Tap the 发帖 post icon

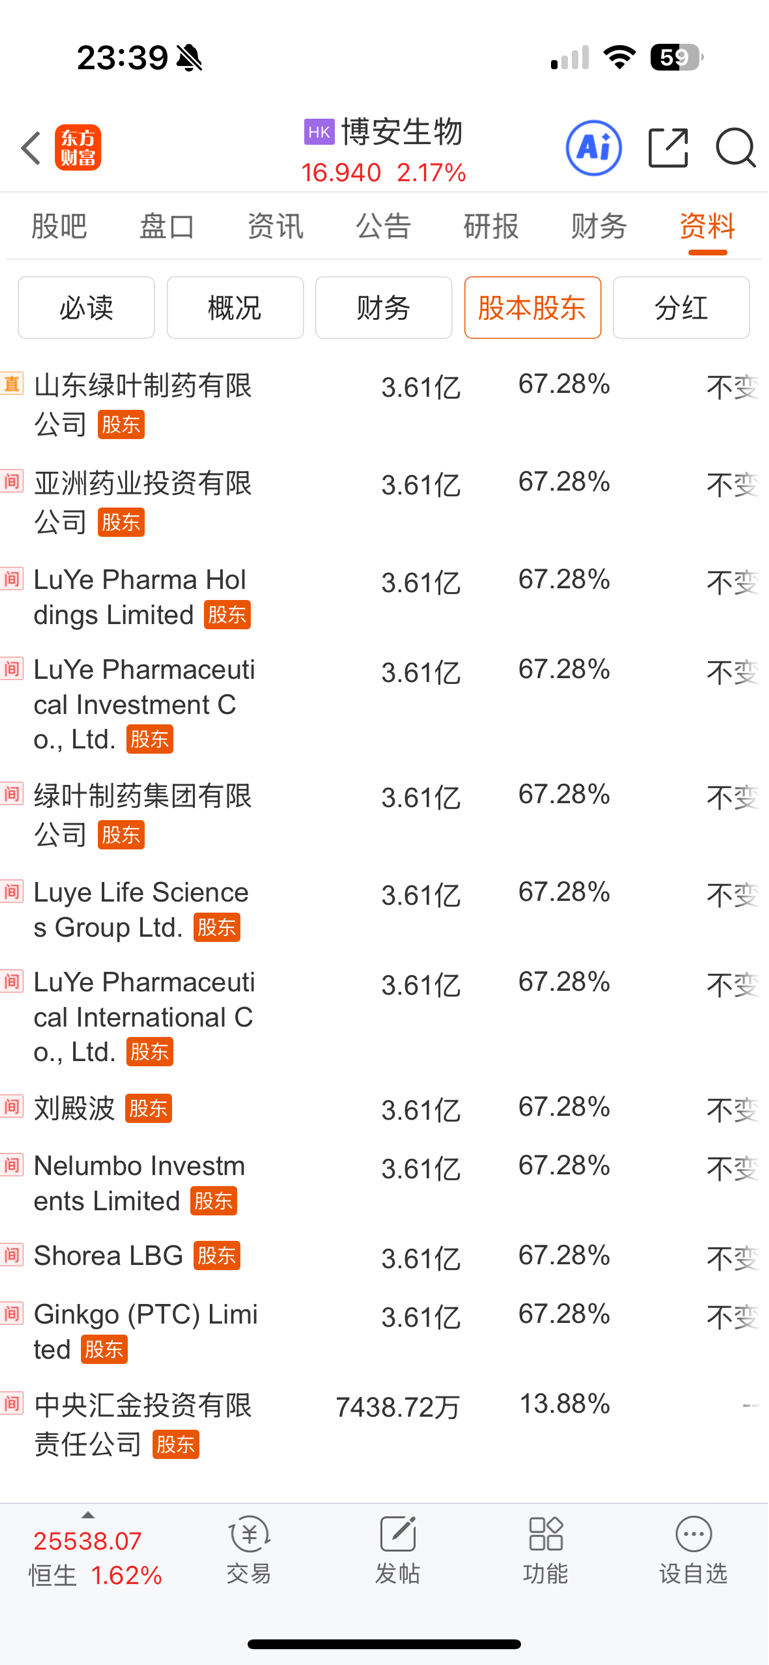[x=397, y=1550]
